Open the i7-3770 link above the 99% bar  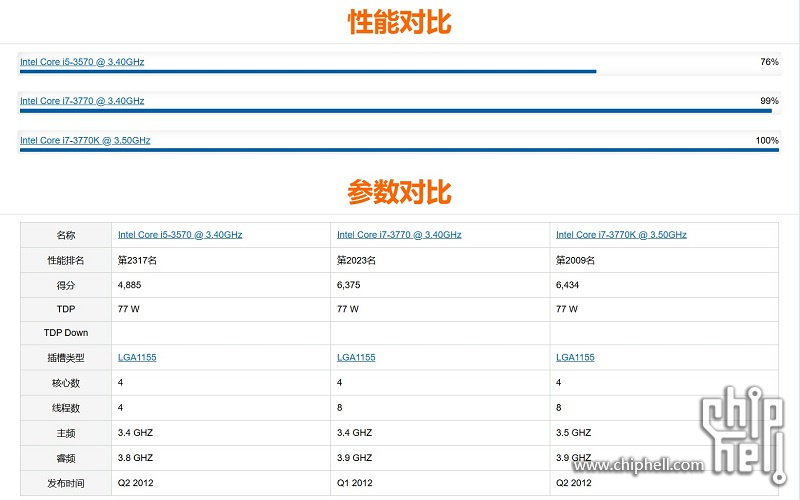point(82,101)
